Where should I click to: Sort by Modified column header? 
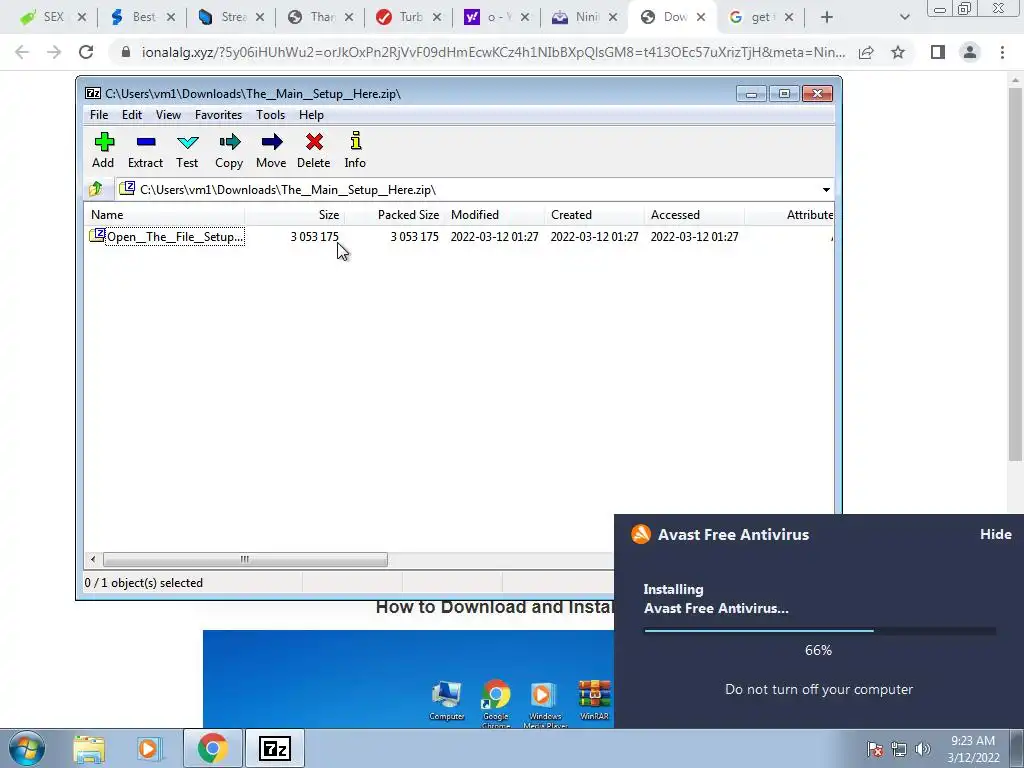coord(494,215)
